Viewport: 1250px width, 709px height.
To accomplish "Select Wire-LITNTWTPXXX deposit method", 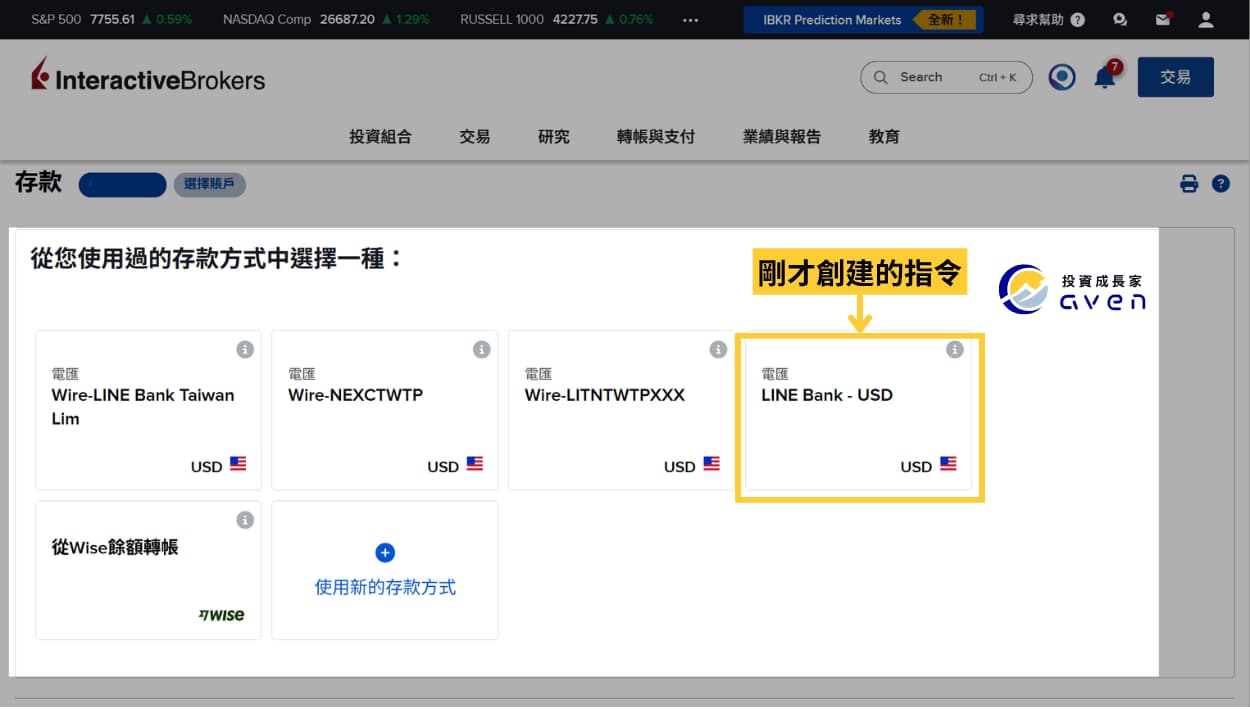I will pyautogui.click(x=621, y=410).
